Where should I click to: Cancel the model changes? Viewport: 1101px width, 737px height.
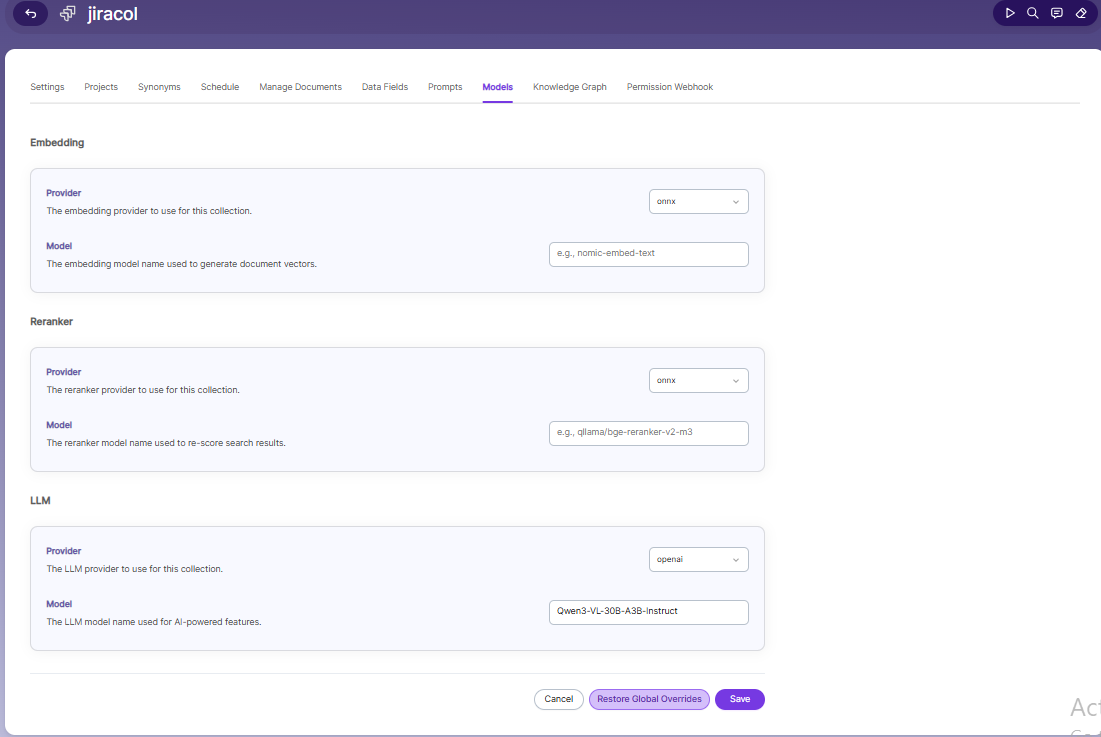click(x=559, y=699)
